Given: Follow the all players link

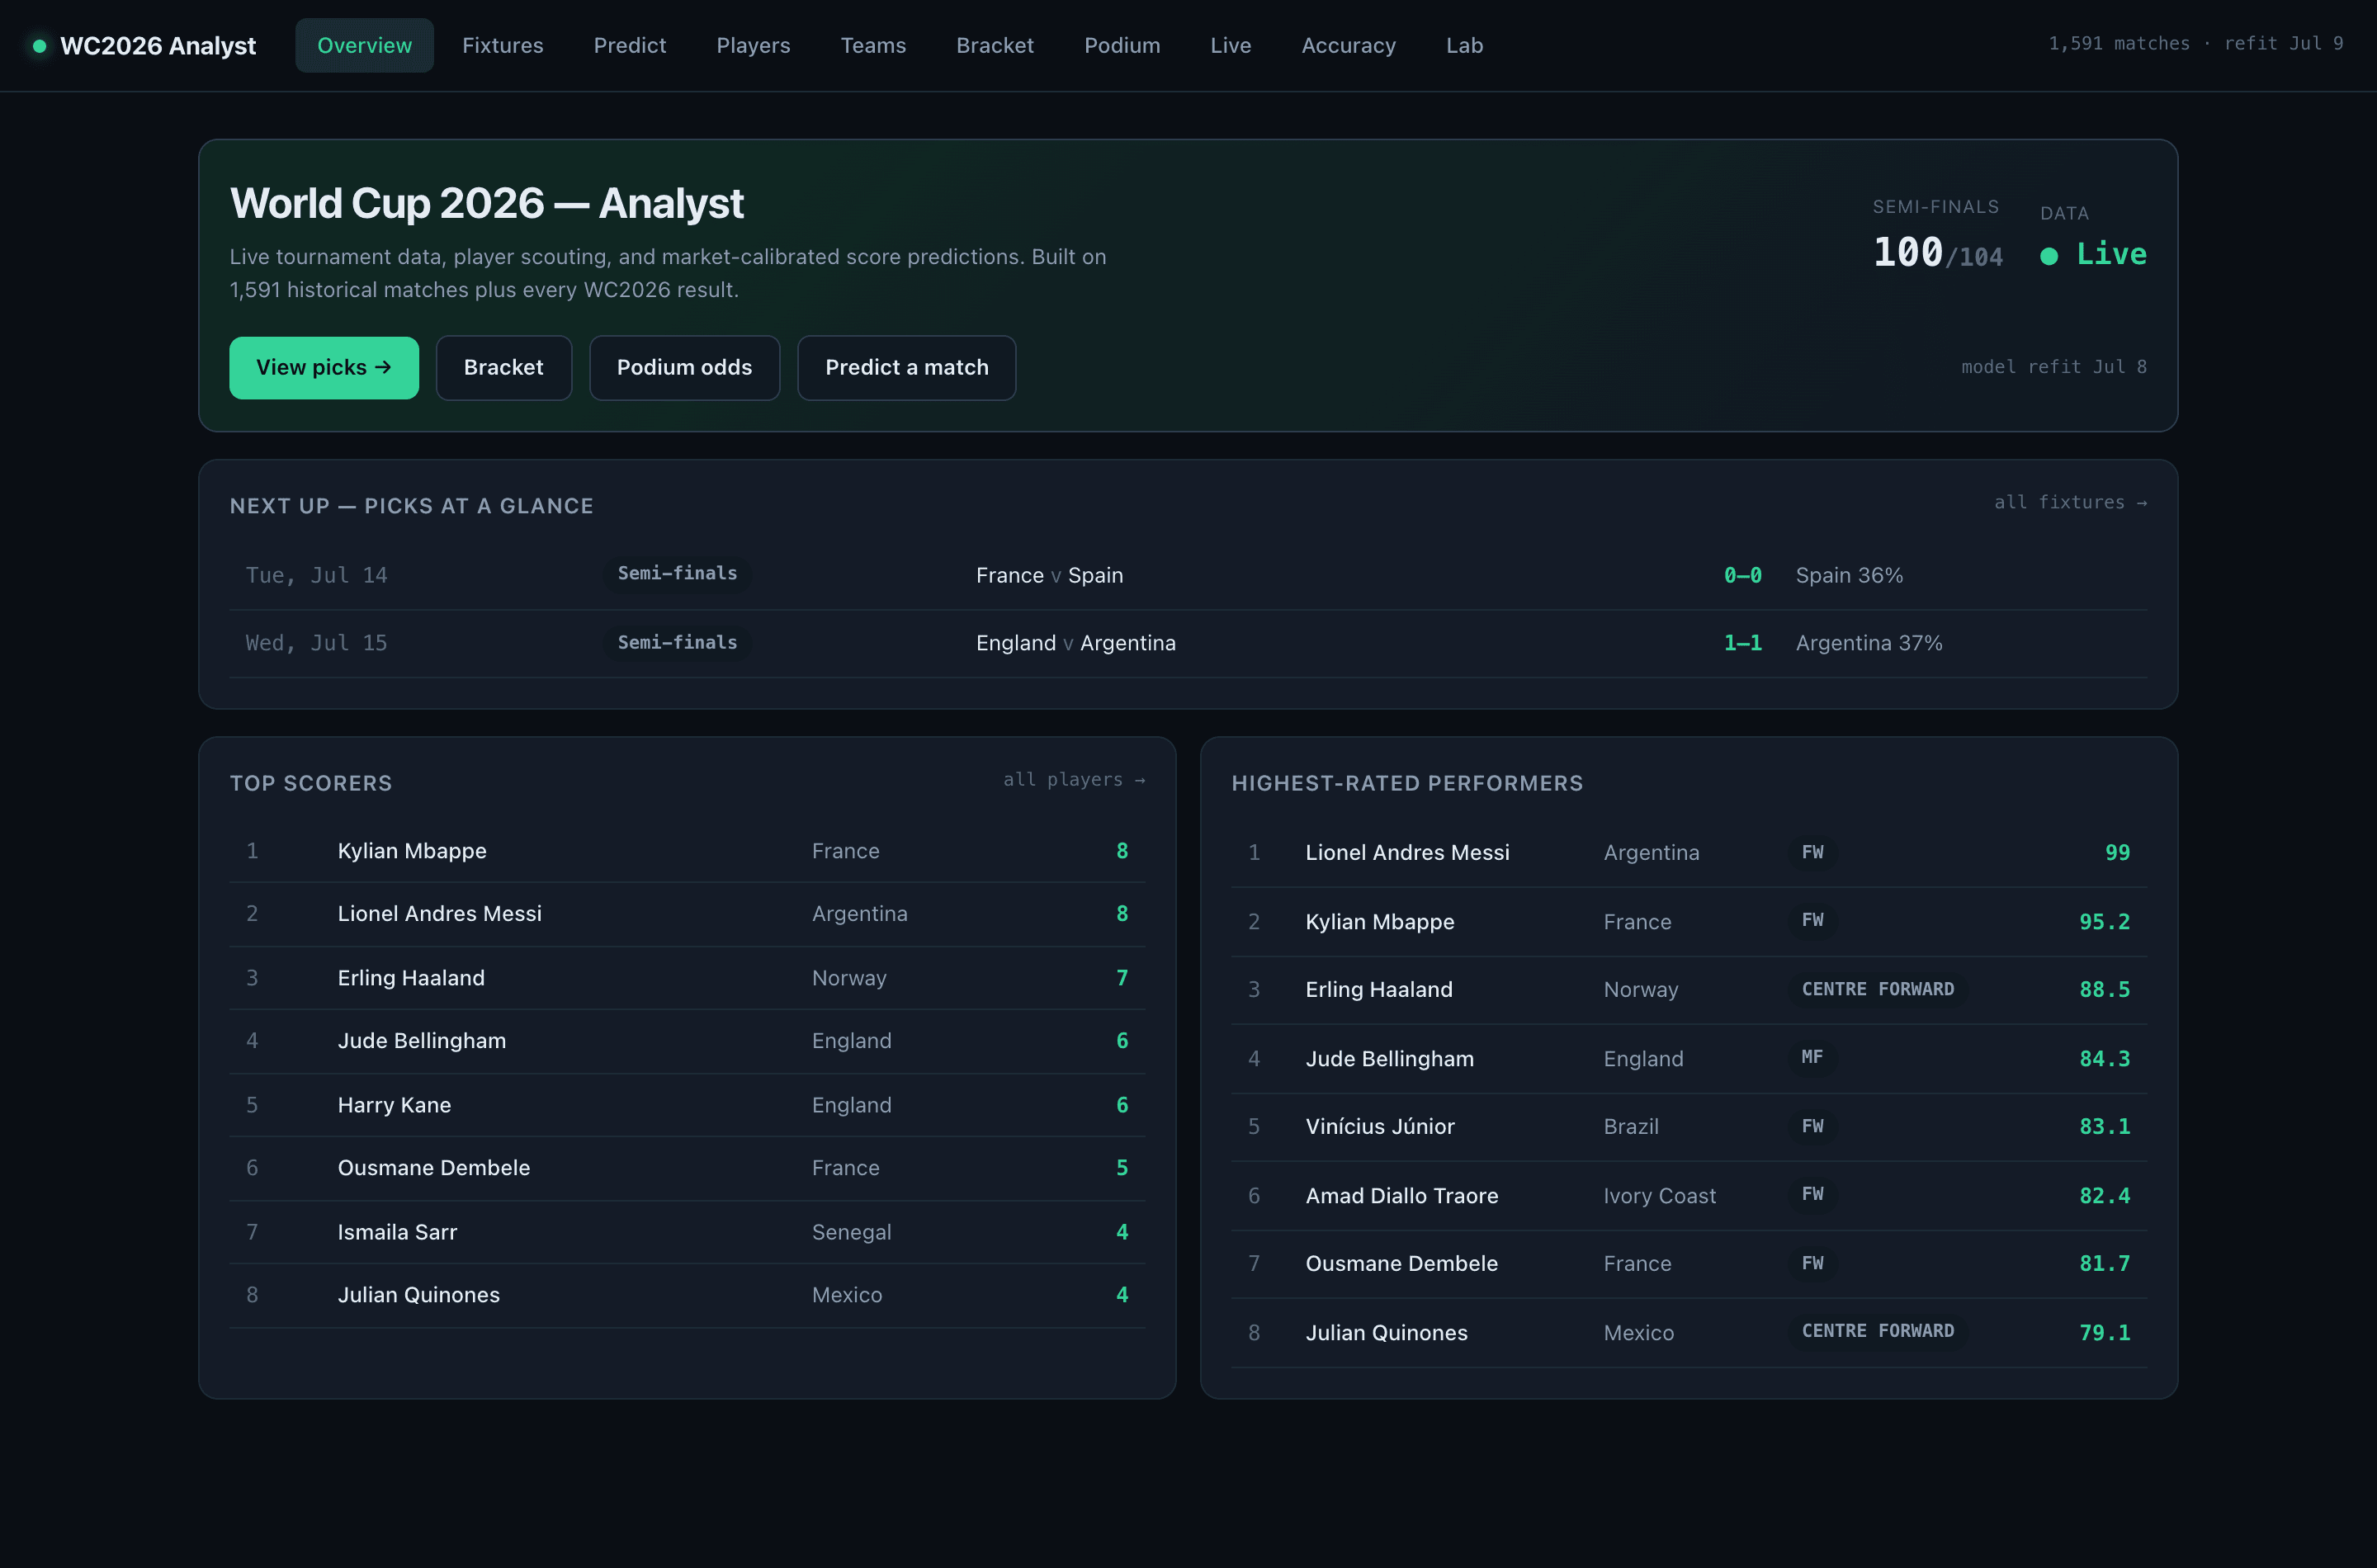Looking at the screenshot, I should click(x=1074, y=779).
